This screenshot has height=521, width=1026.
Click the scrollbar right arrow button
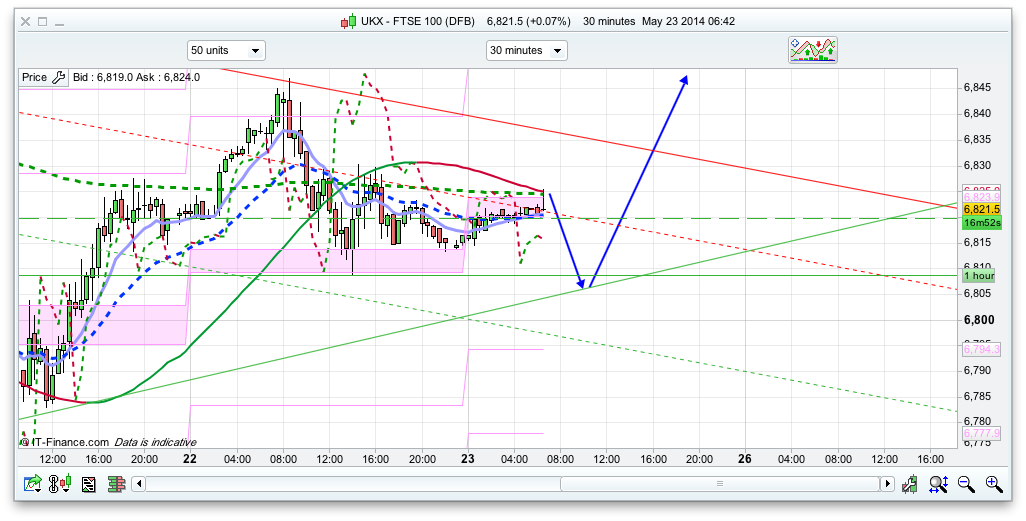click(x=886, y=484)
